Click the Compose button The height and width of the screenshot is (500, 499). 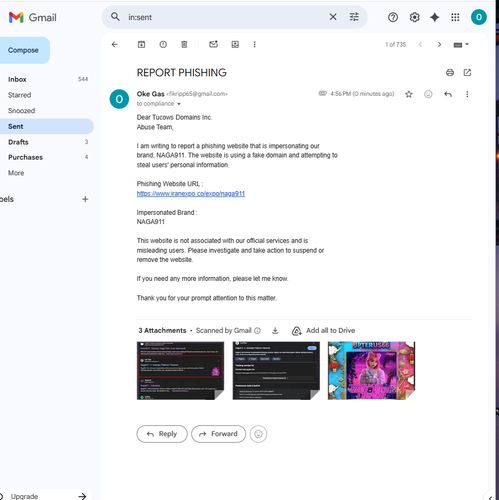tap(24, 50)
